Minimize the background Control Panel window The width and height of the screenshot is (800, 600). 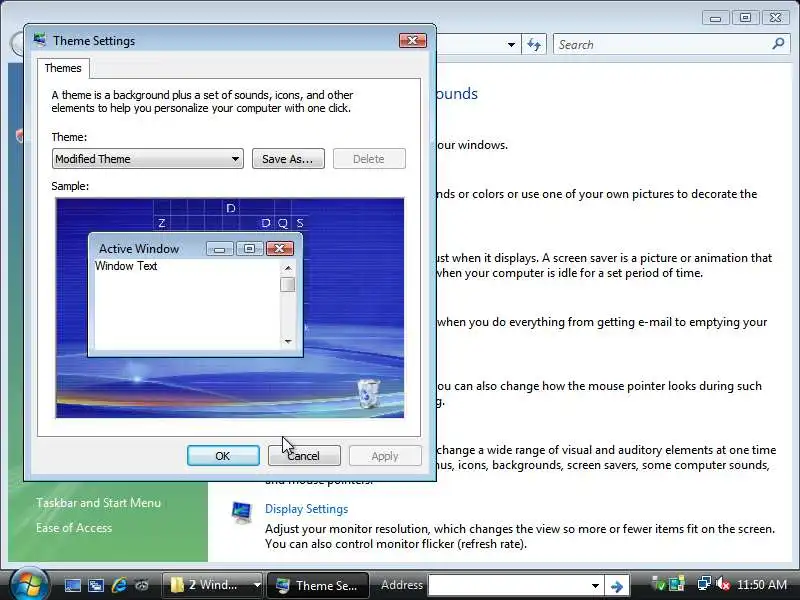click(715, 18)
